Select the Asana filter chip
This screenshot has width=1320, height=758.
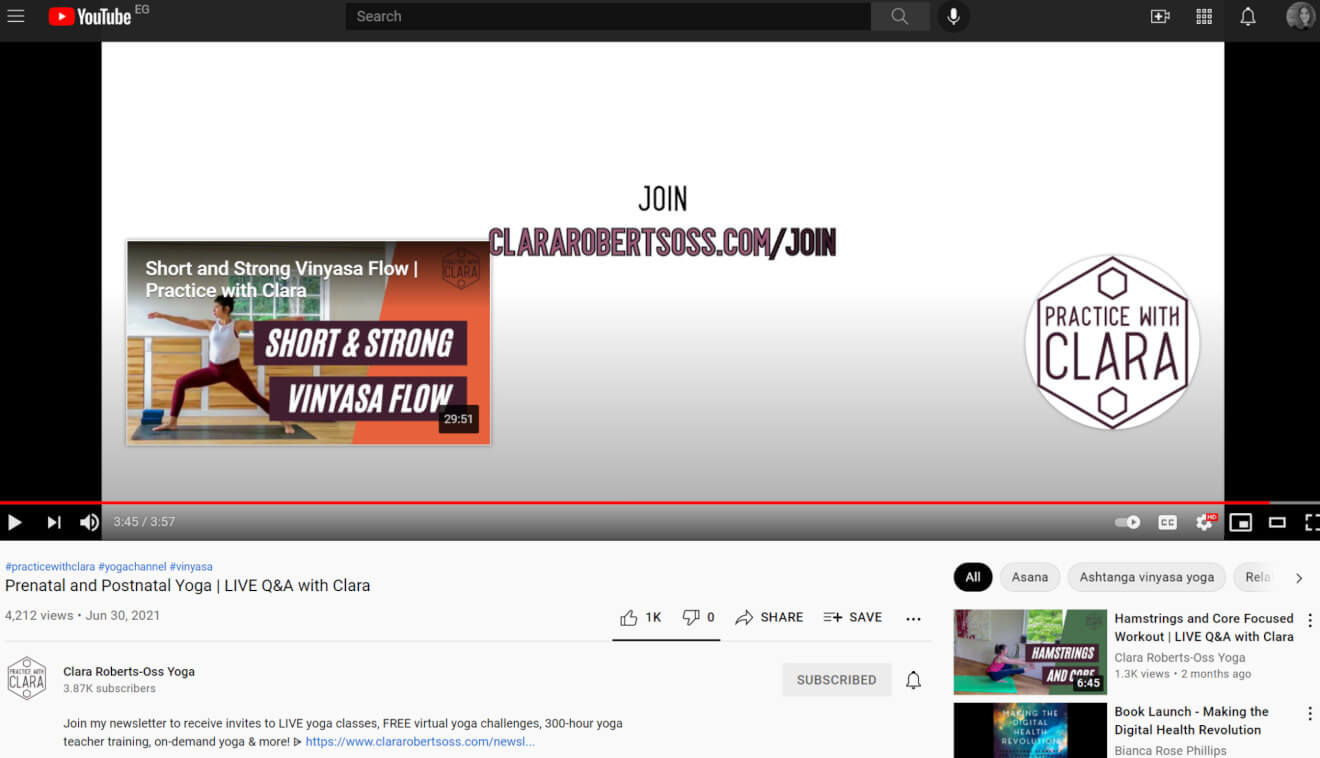[x=1030, y=577]
